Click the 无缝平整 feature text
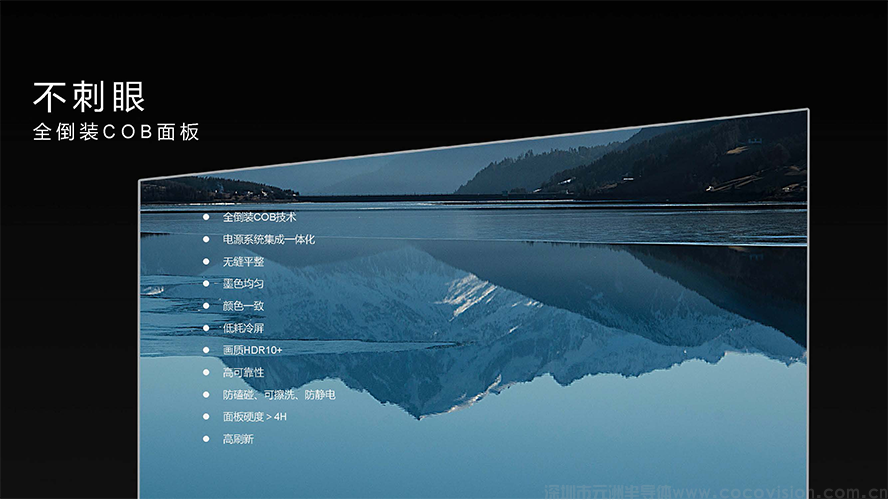The image size is (888, 500). coord(243,262)
